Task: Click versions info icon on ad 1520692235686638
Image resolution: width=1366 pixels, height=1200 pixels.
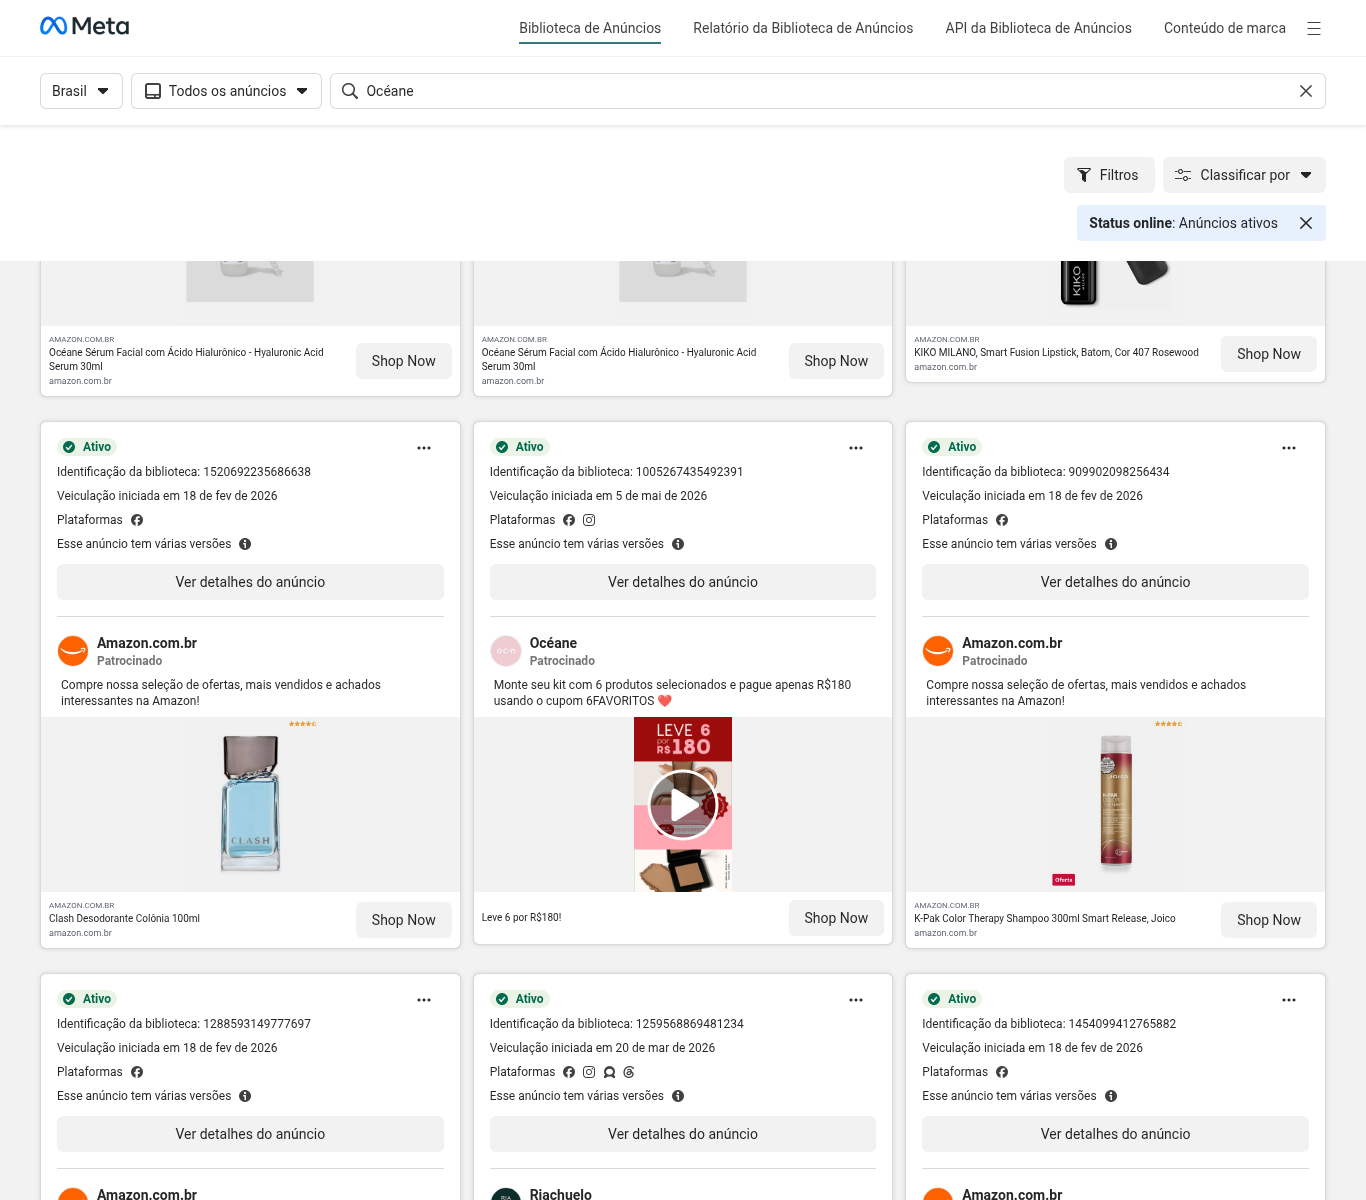Action: [x=245, y=544]
